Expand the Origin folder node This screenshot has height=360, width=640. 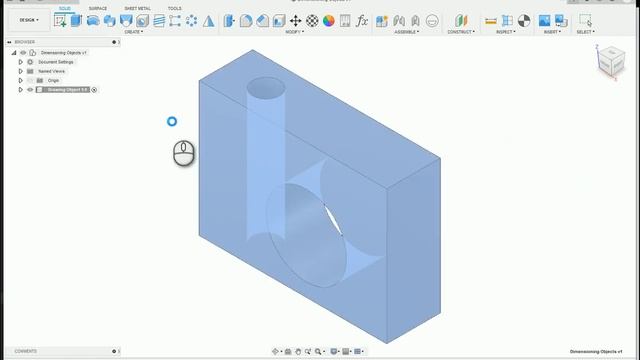pos(20,80)
